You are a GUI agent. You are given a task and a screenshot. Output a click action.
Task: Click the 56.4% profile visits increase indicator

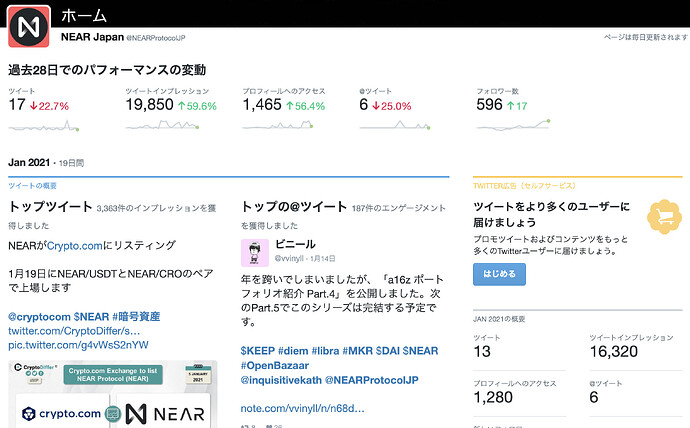tap(305, 106)
